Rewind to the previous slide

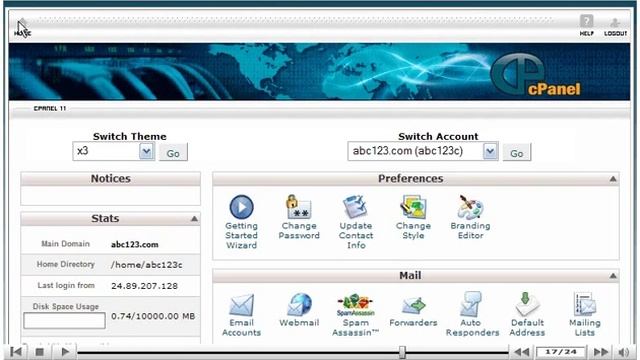(x=521, y=352)
